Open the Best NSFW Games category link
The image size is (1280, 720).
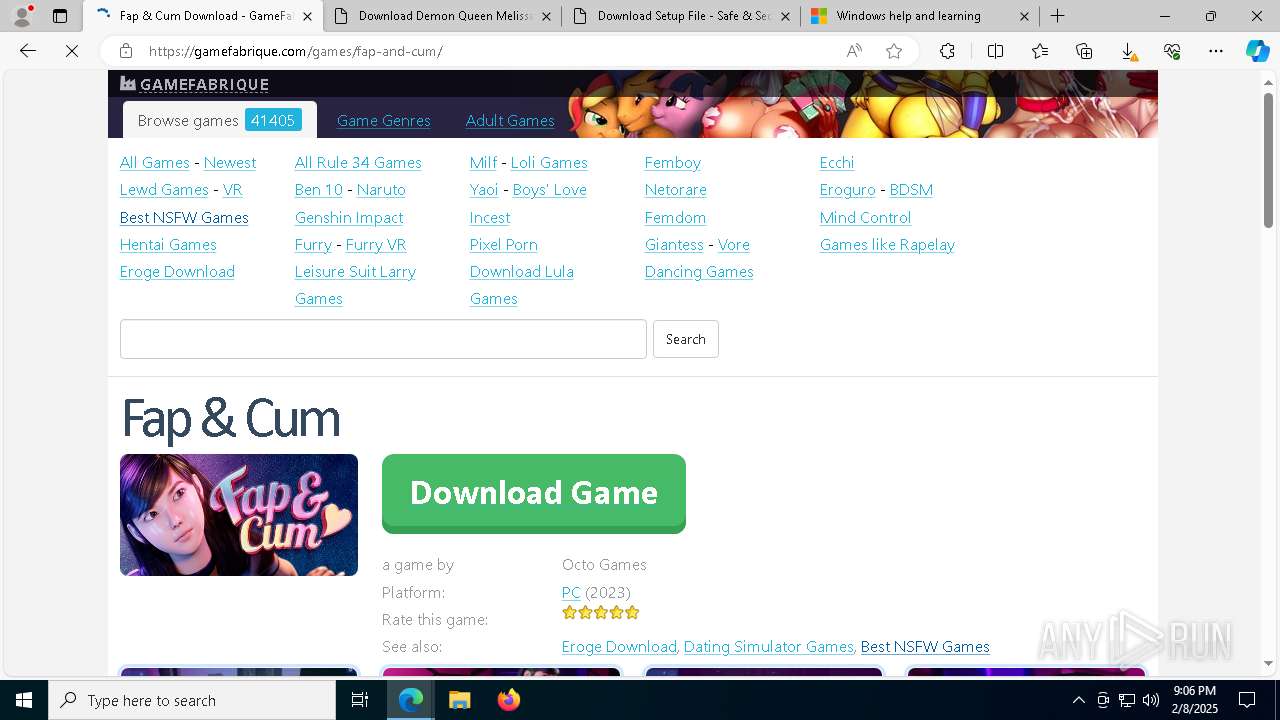click(184, 217)
